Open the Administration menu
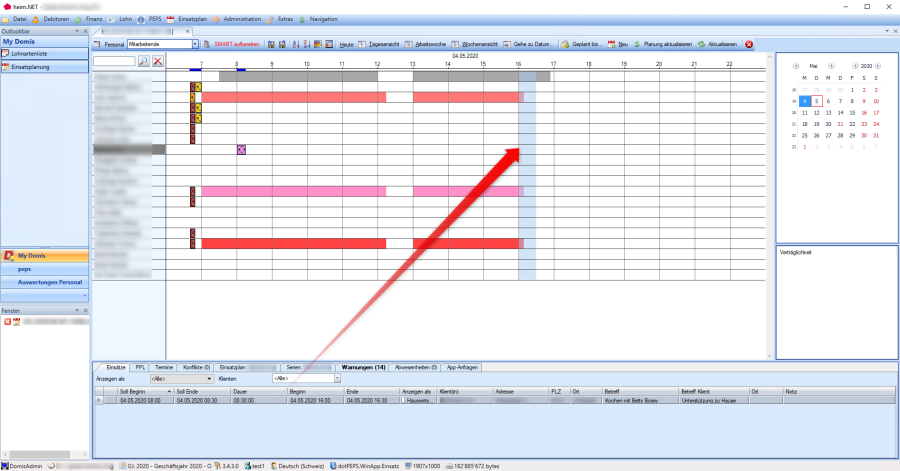The image size is (900, 471). [x=242, y=19]
